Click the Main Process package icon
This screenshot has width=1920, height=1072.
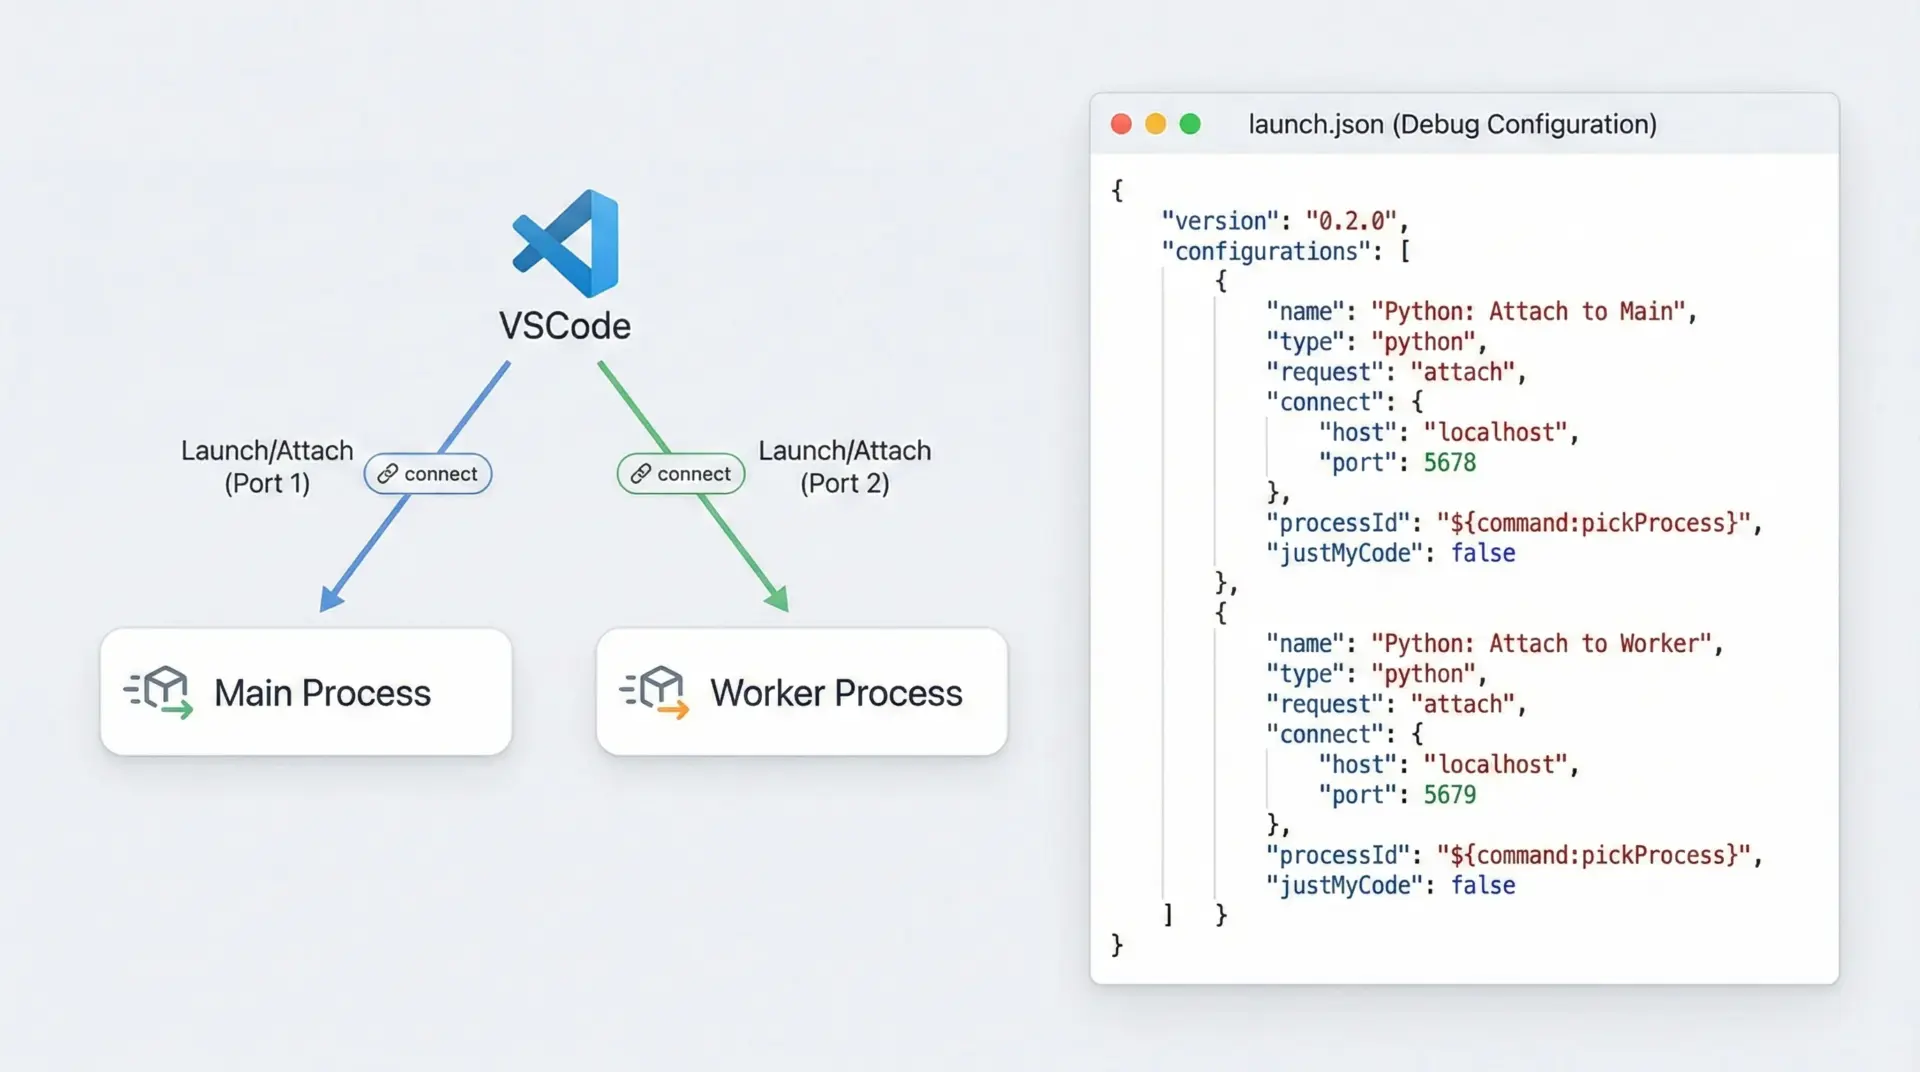(x=160, y=691)
